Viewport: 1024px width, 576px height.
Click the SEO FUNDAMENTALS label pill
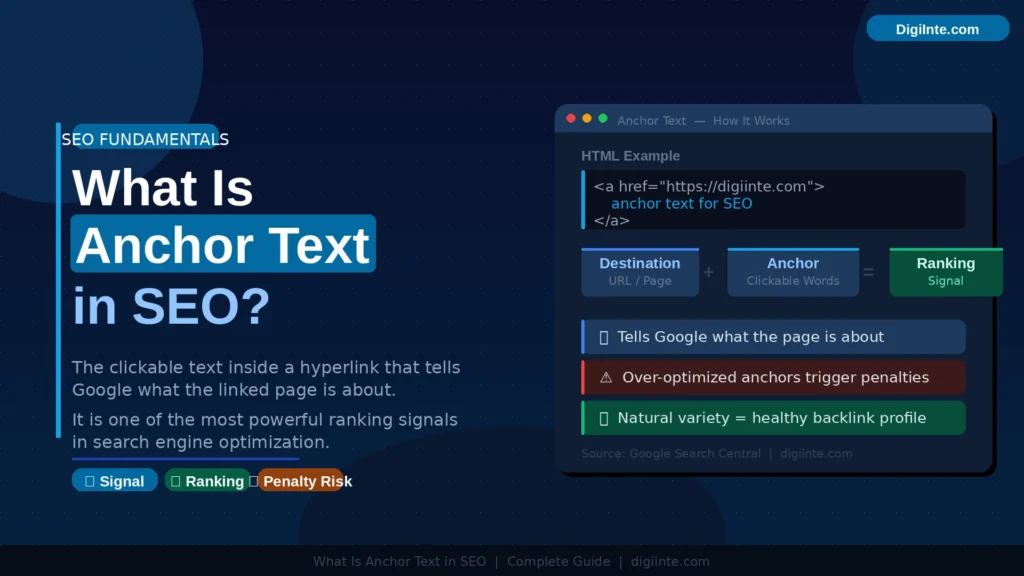pos(145,138)
